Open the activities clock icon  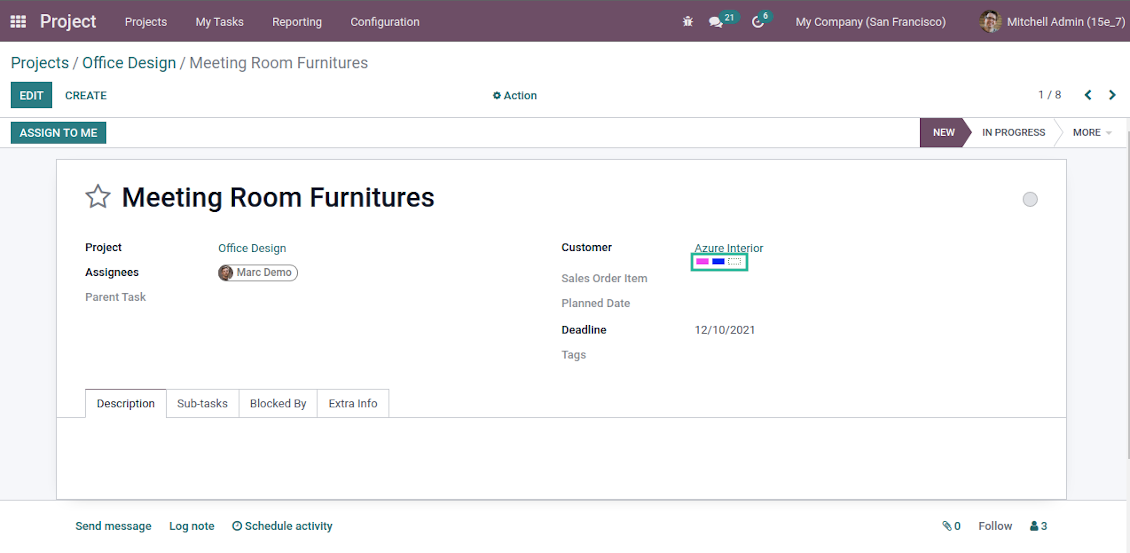coord(758,22)
